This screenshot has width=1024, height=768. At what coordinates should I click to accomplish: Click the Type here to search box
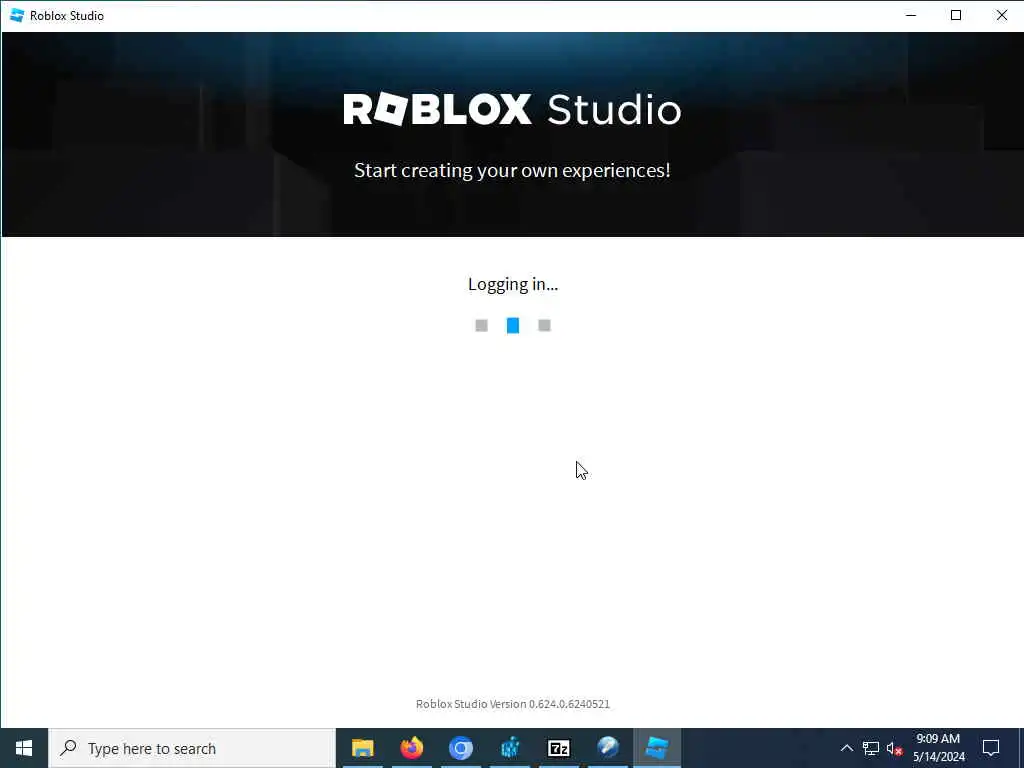(x=192, y=748)
